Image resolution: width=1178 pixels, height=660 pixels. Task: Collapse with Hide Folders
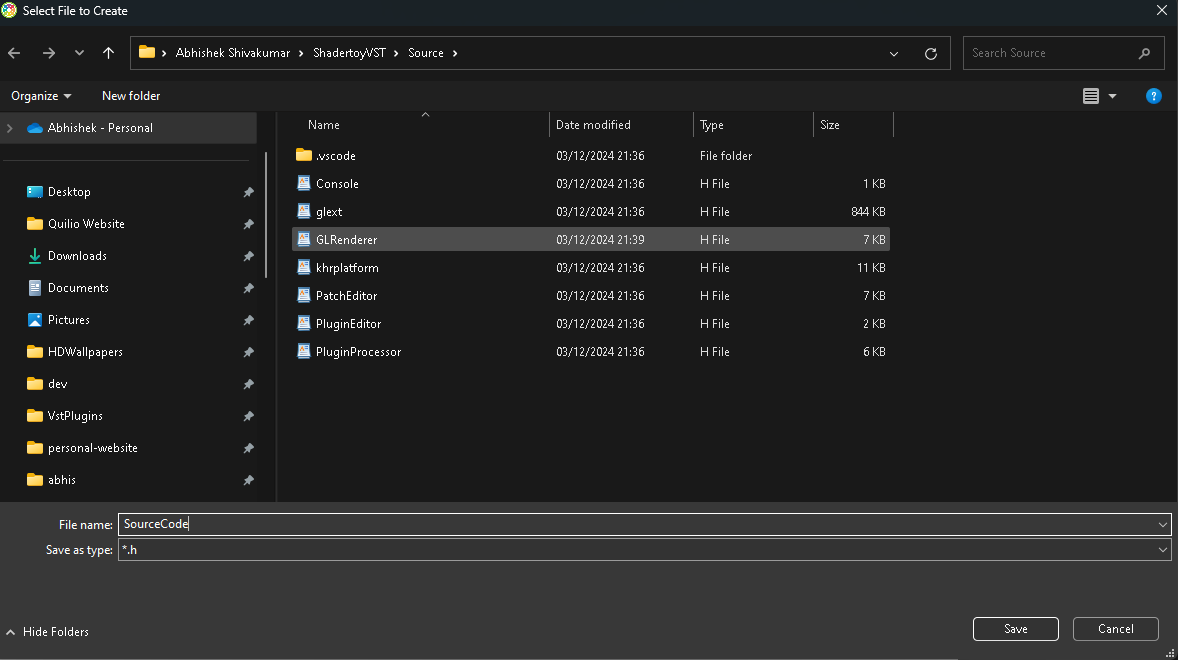click(x=47, y=632)
